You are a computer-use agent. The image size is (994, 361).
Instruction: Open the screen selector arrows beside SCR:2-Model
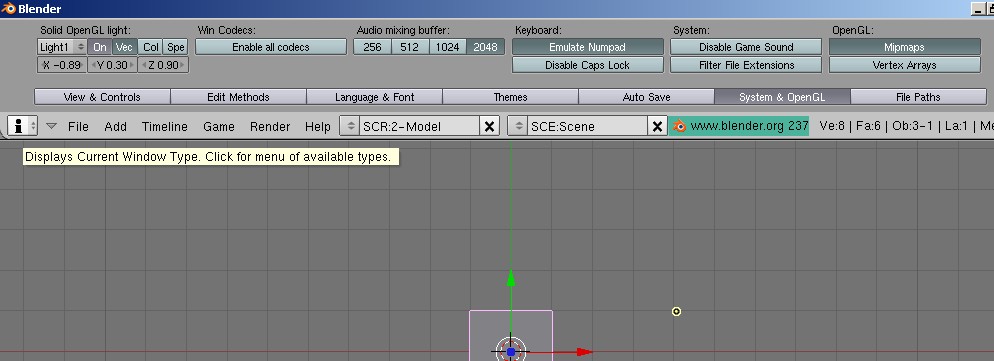pos(349,126)
